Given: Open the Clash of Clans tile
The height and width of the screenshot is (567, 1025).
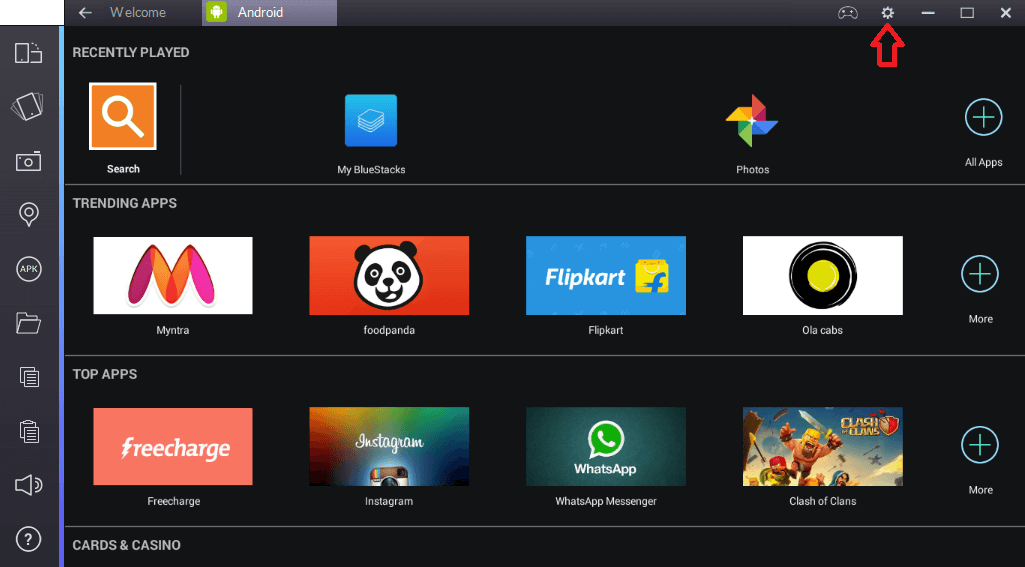Looking at the screenshot, I should tap(822, 447).
